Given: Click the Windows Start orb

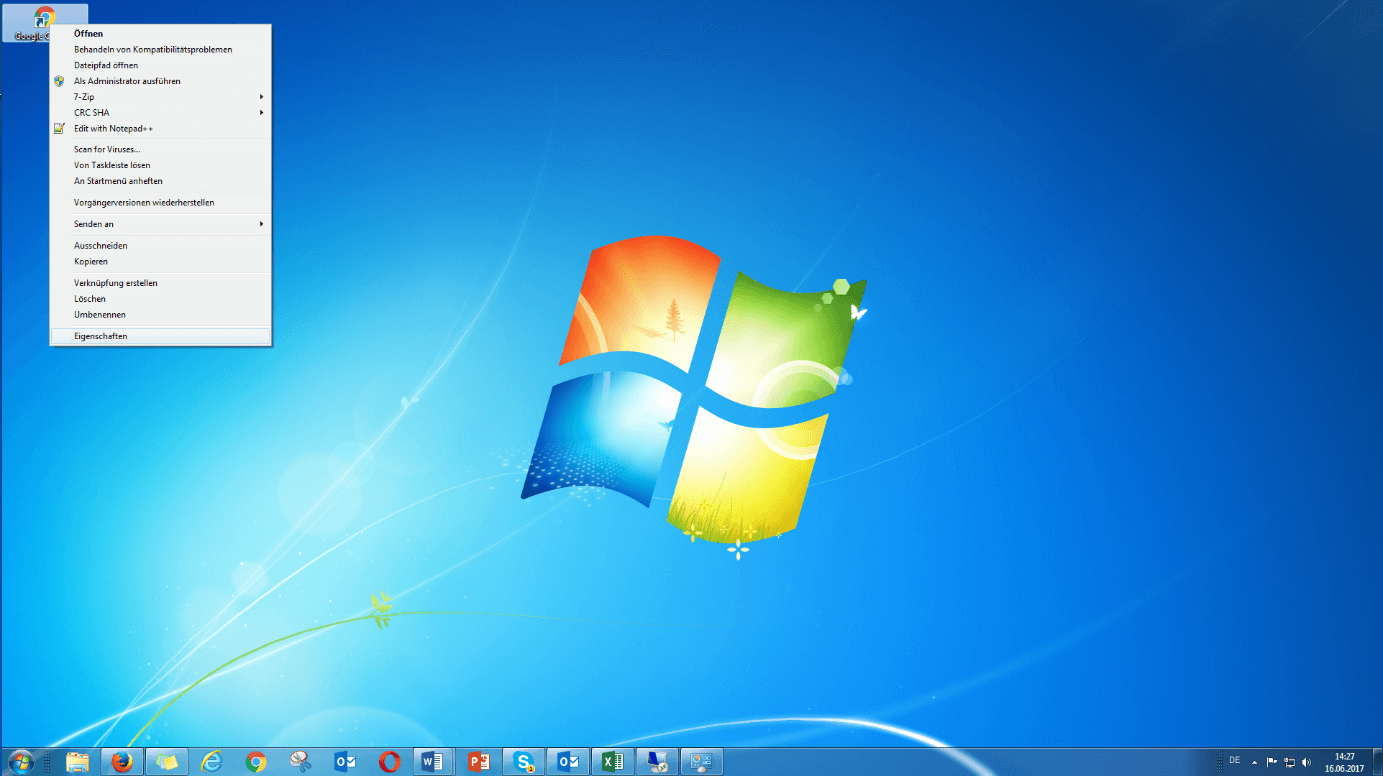Looking at the screenshot, I should point(21,762).
